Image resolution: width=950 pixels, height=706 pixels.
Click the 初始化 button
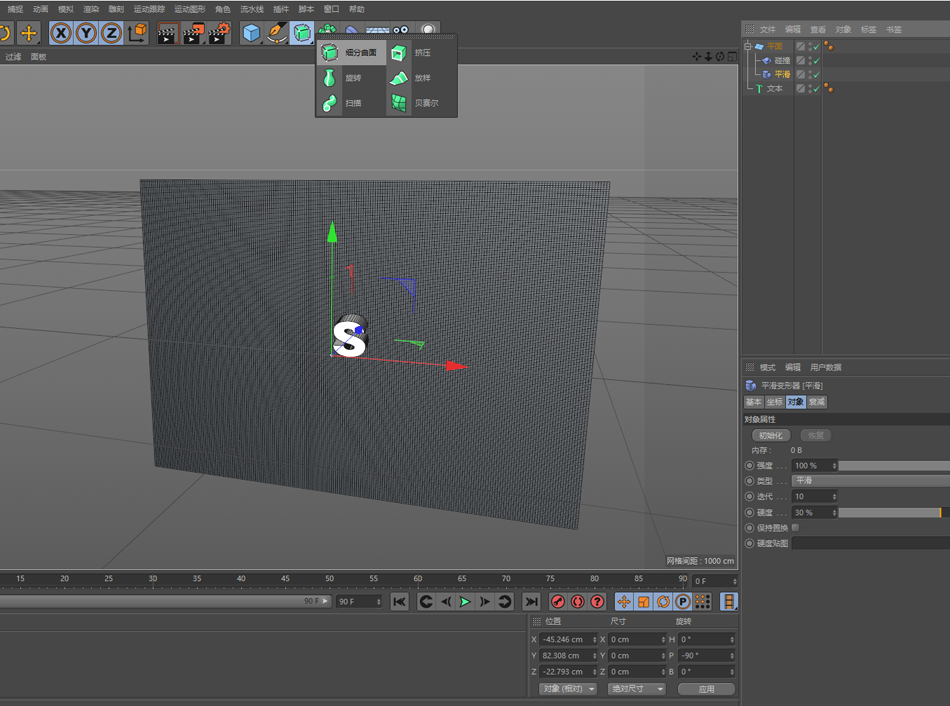click(771, 435)
